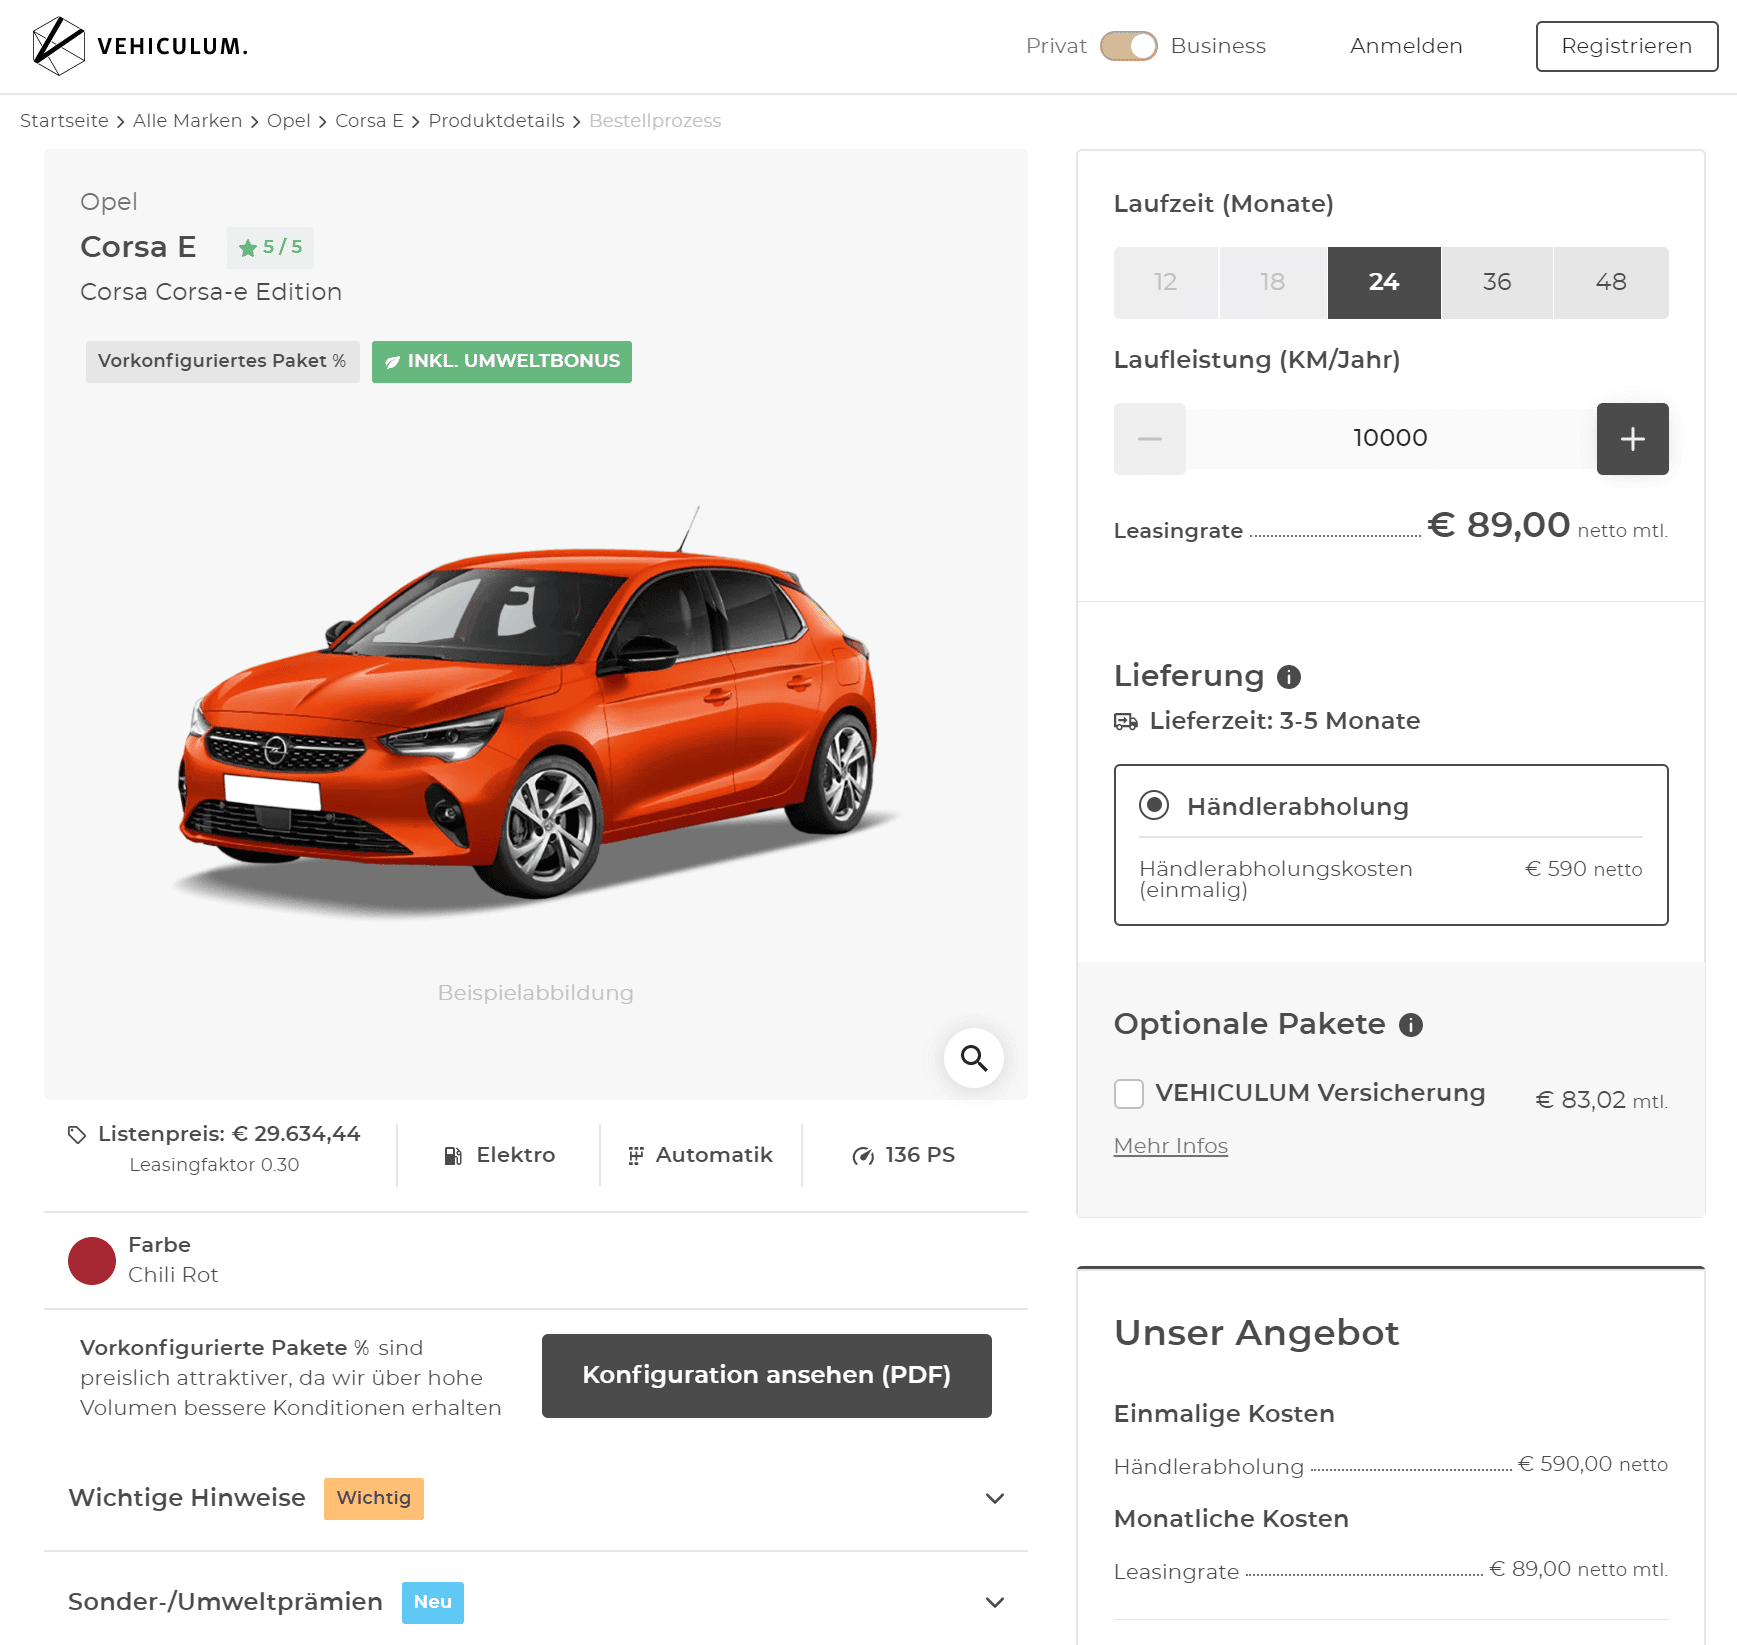Select the 18 months term
This screenshot has height=1645, width=1737.
[x=1273, y=283]
